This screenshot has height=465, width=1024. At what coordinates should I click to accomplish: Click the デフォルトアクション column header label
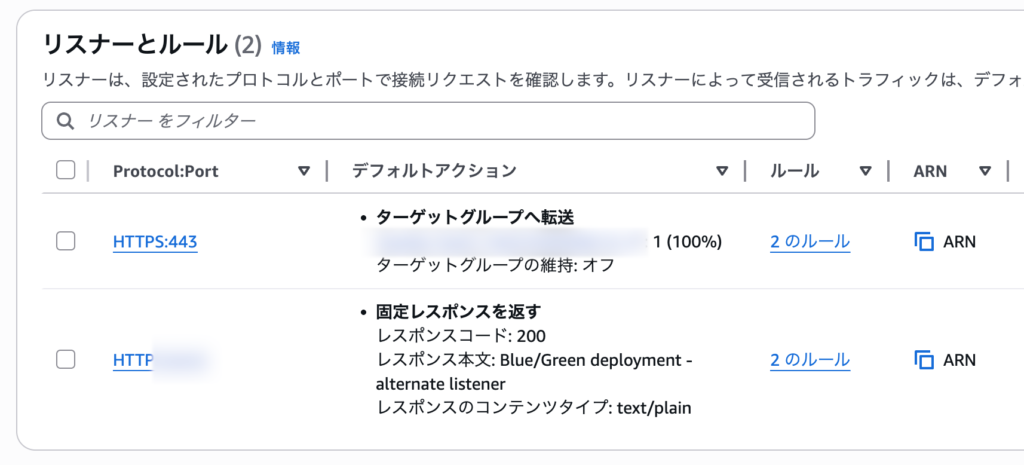(x=434, y=171)
